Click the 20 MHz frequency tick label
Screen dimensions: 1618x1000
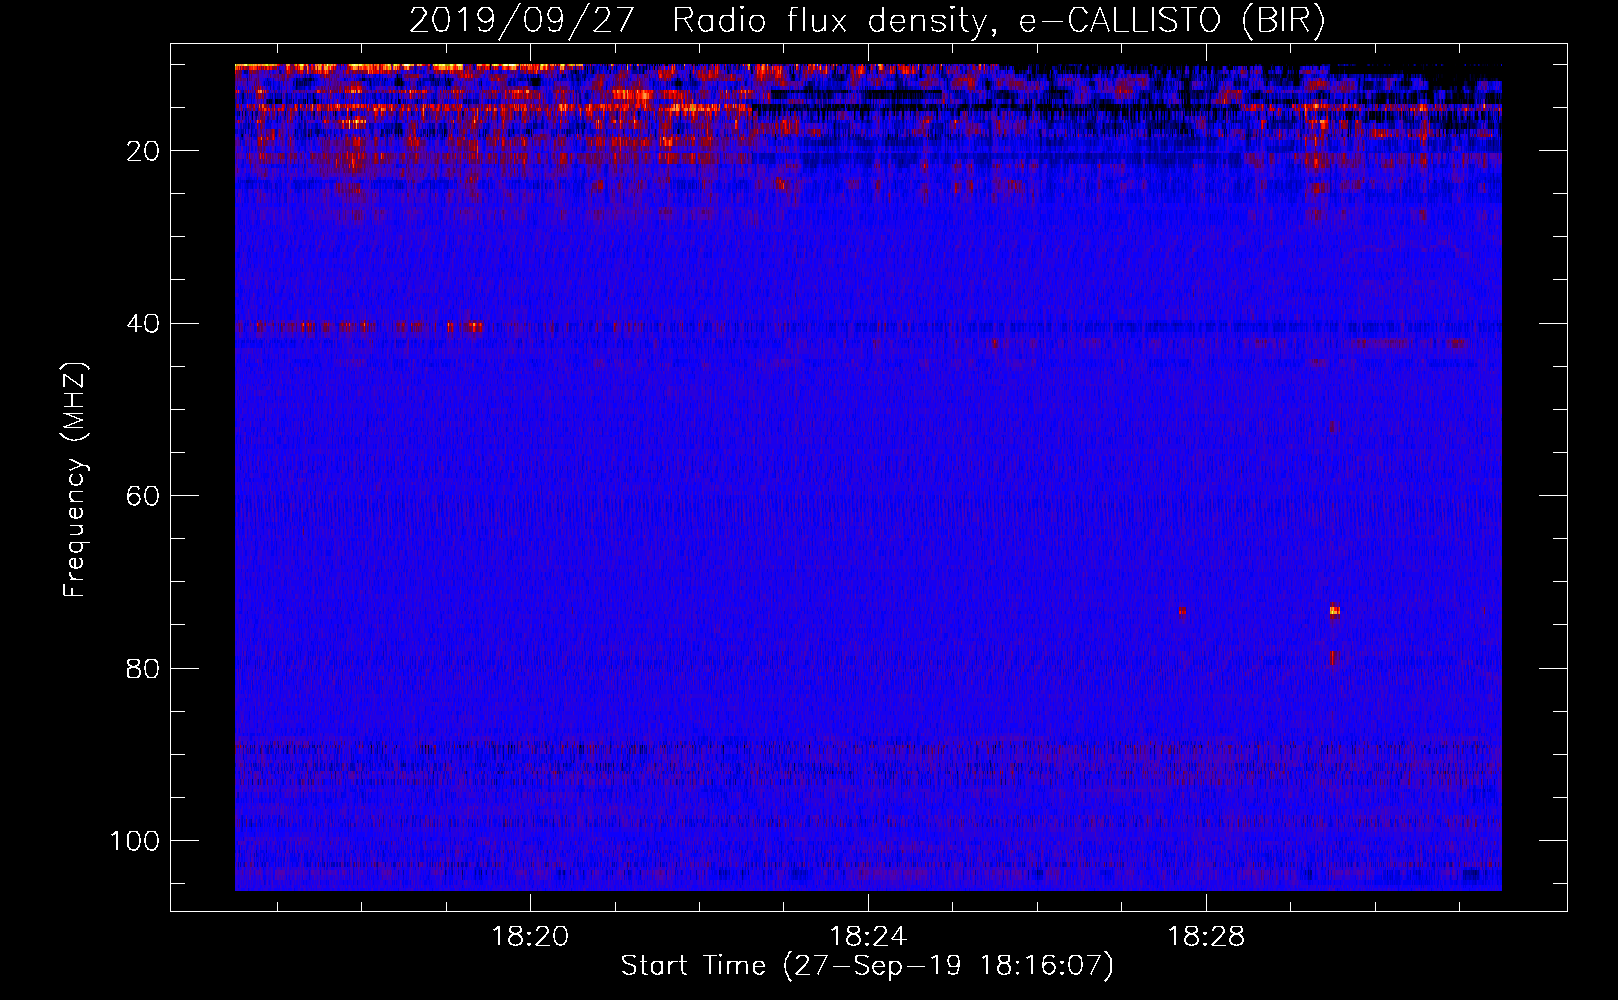pos(143,151)
